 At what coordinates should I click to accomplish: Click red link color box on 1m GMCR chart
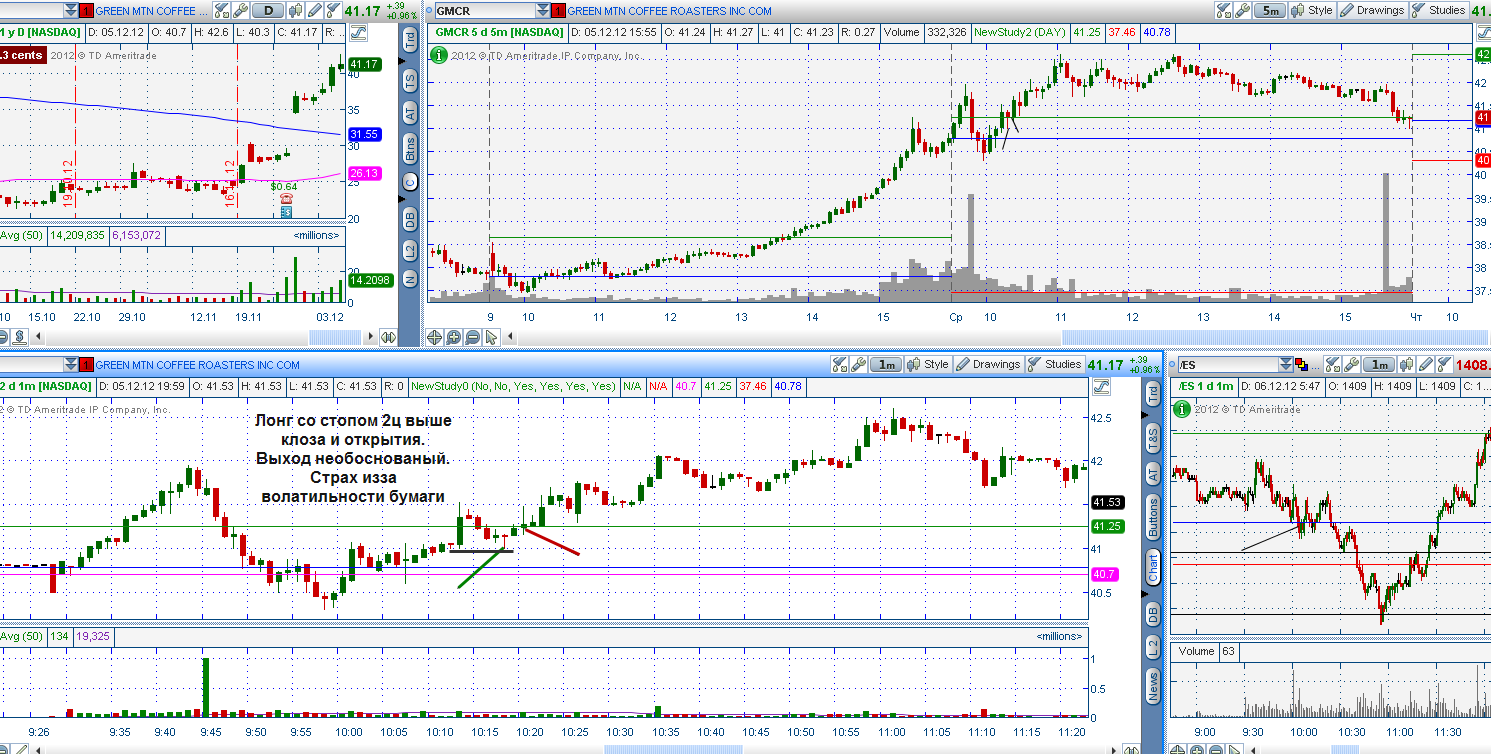(x=86, y=365)
